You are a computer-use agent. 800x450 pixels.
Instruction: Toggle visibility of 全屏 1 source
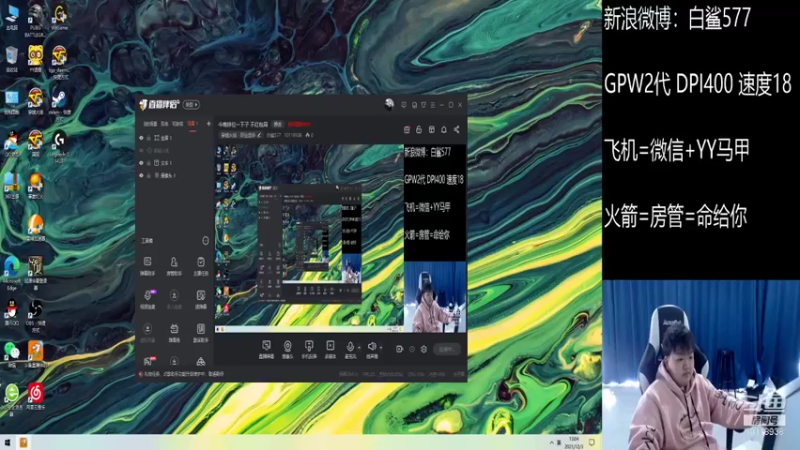click(x=141, y=138)
